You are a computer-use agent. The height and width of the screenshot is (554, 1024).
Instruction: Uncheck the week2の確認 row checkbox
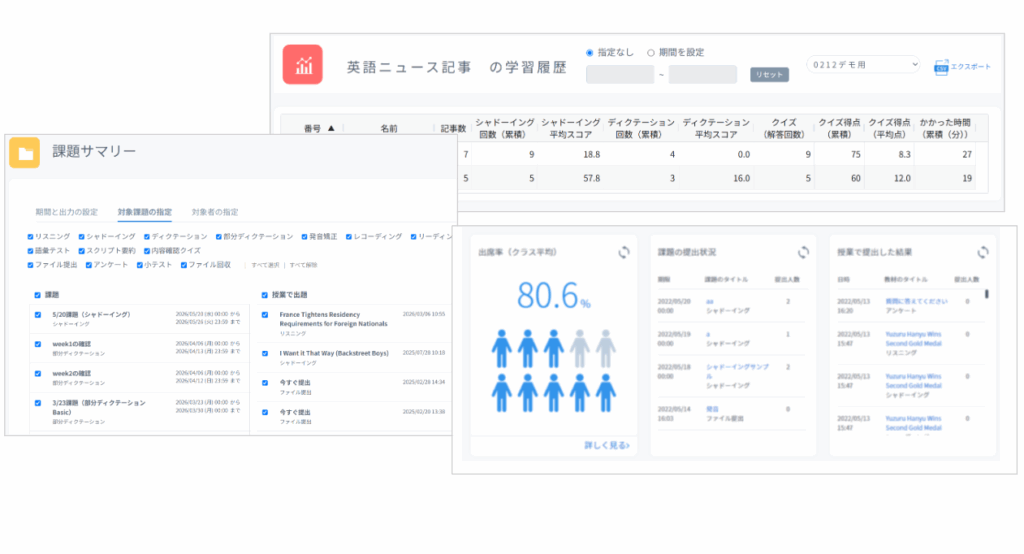point(38,374)
